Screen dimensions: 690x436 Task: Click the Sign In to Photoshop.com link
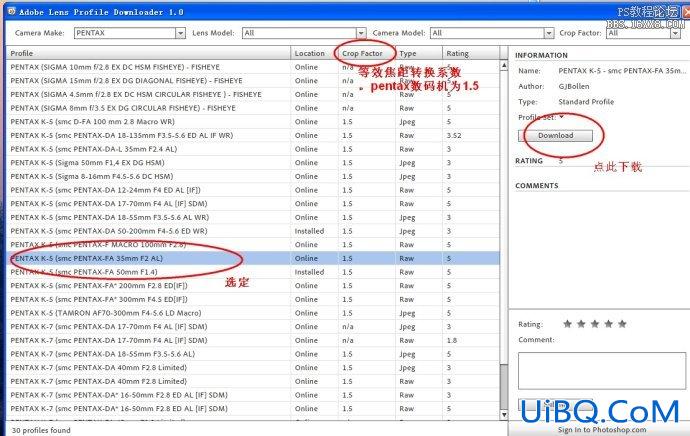(x=602, y=430)
